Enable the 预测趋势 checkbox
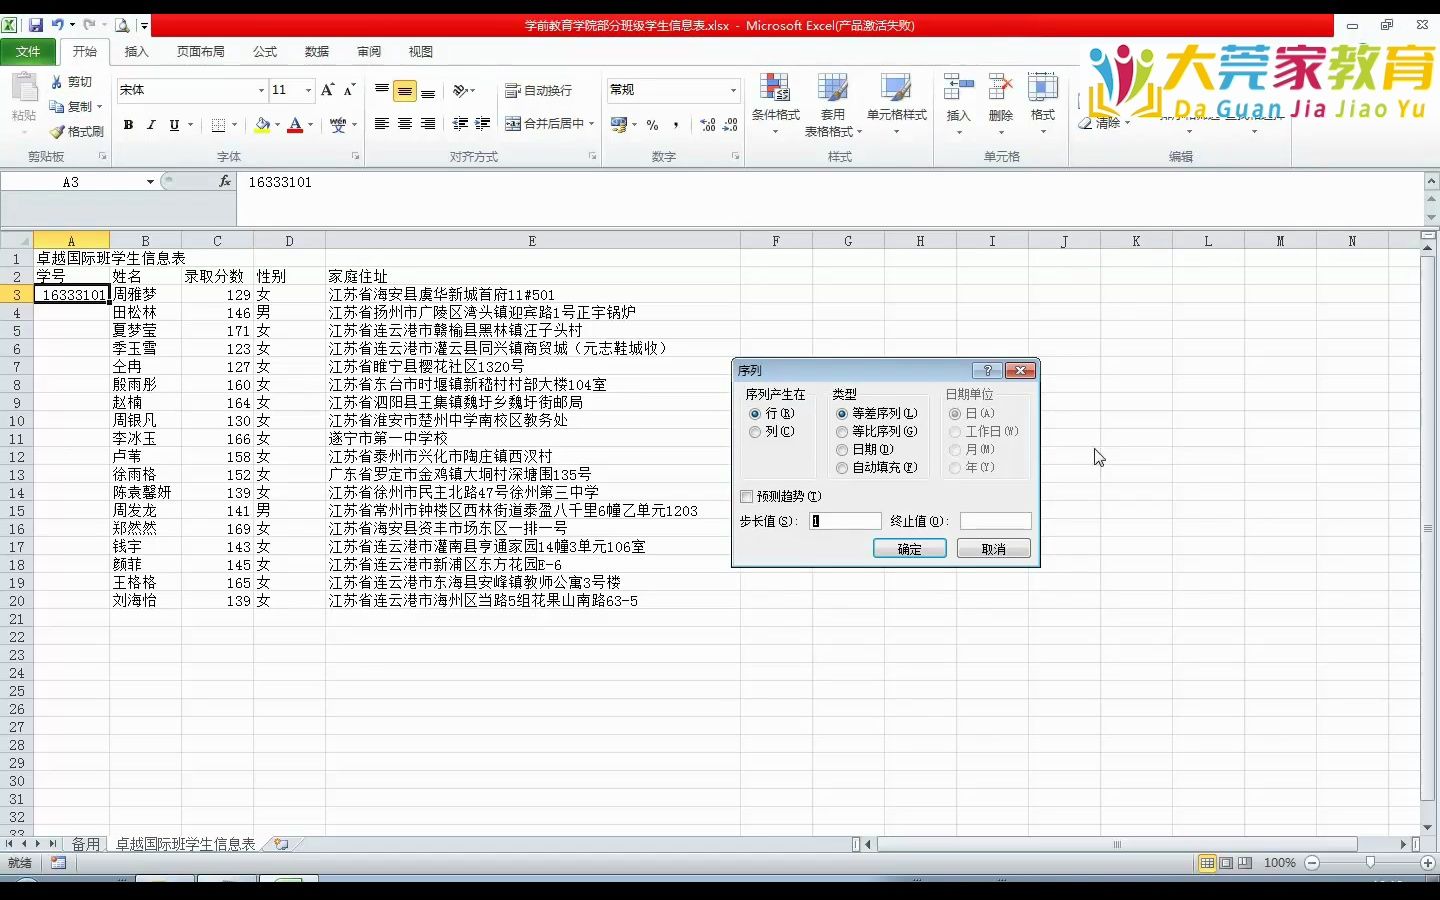The width and height of the screenshot is (1440, 900). tap(747, 496)
